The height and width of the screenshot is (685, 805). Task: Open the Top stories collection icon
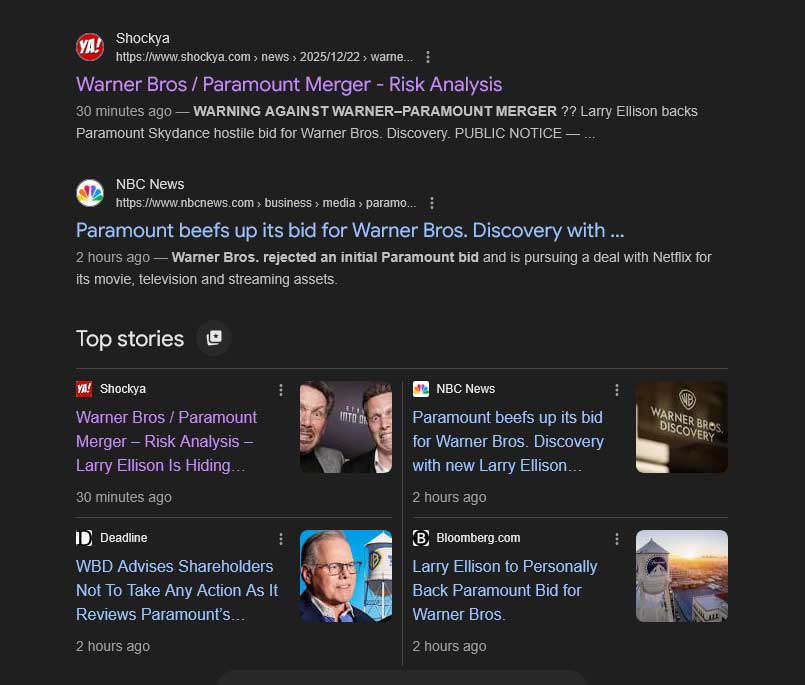214,338
